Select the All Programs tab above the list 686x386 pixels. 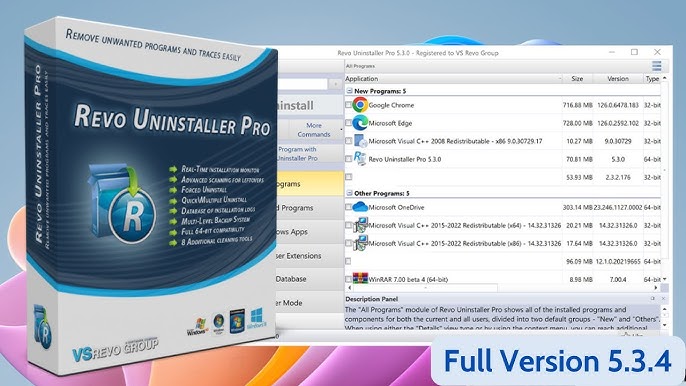point(360,66)
